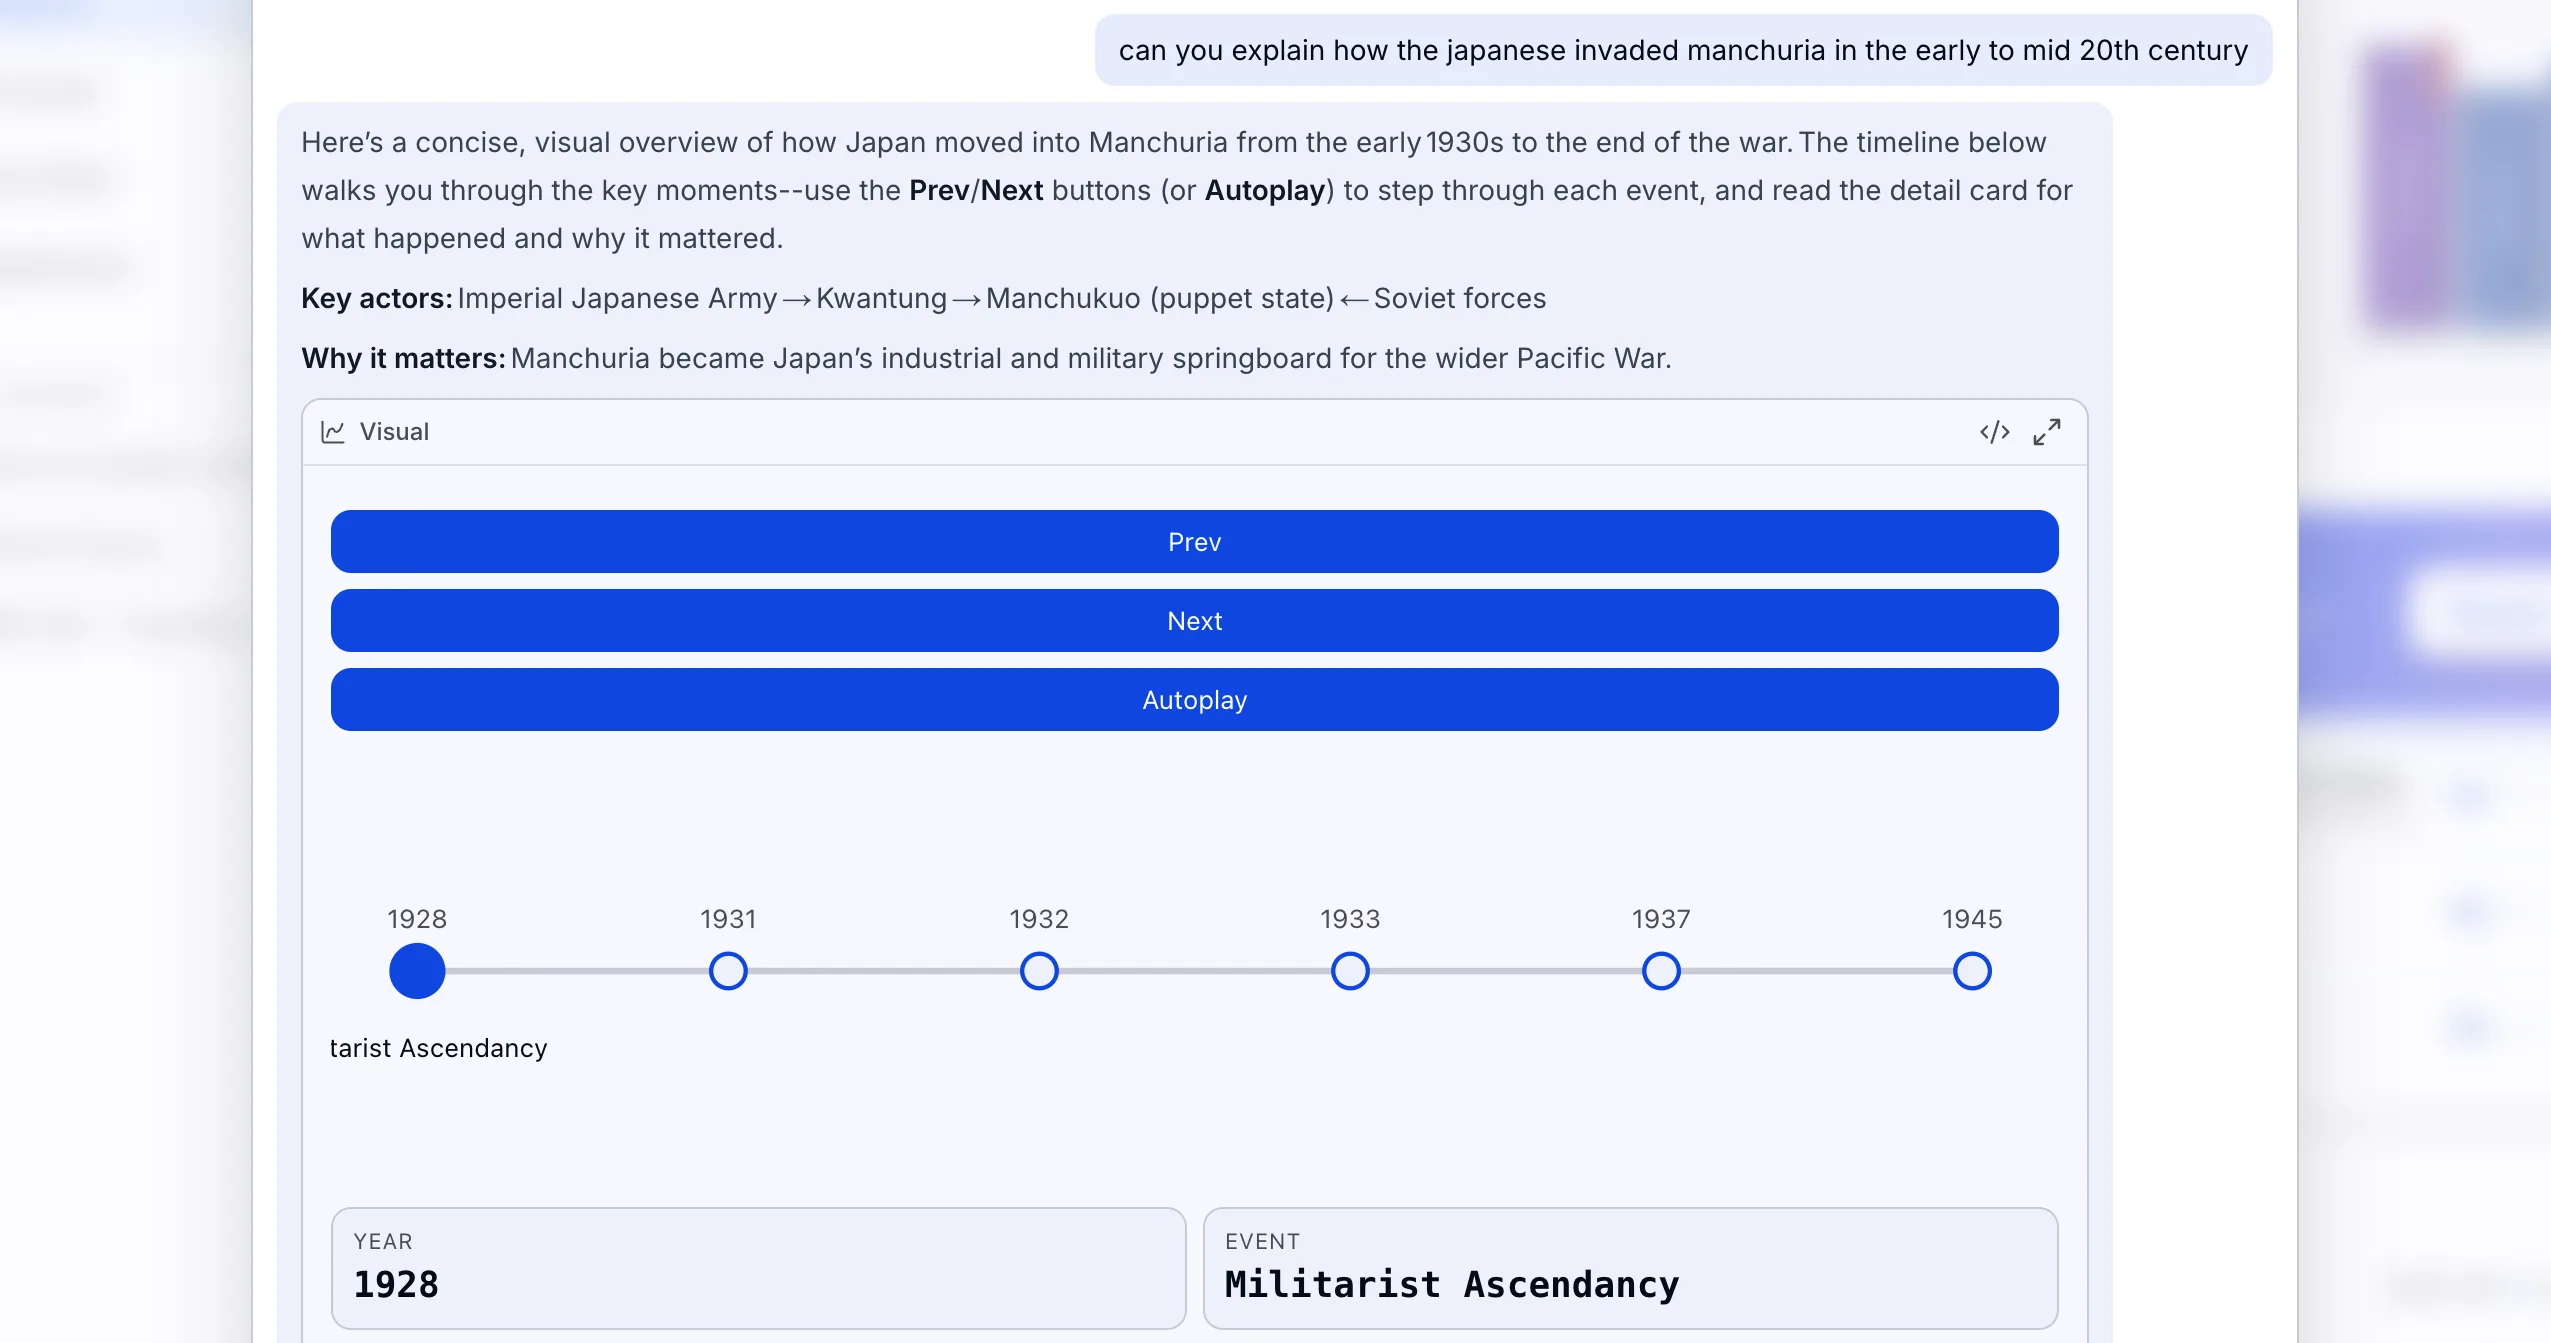The height and width of the screenshot is (1343, 2551).
Task: Click the Visual panel title
Action: [x=394, y=432]
